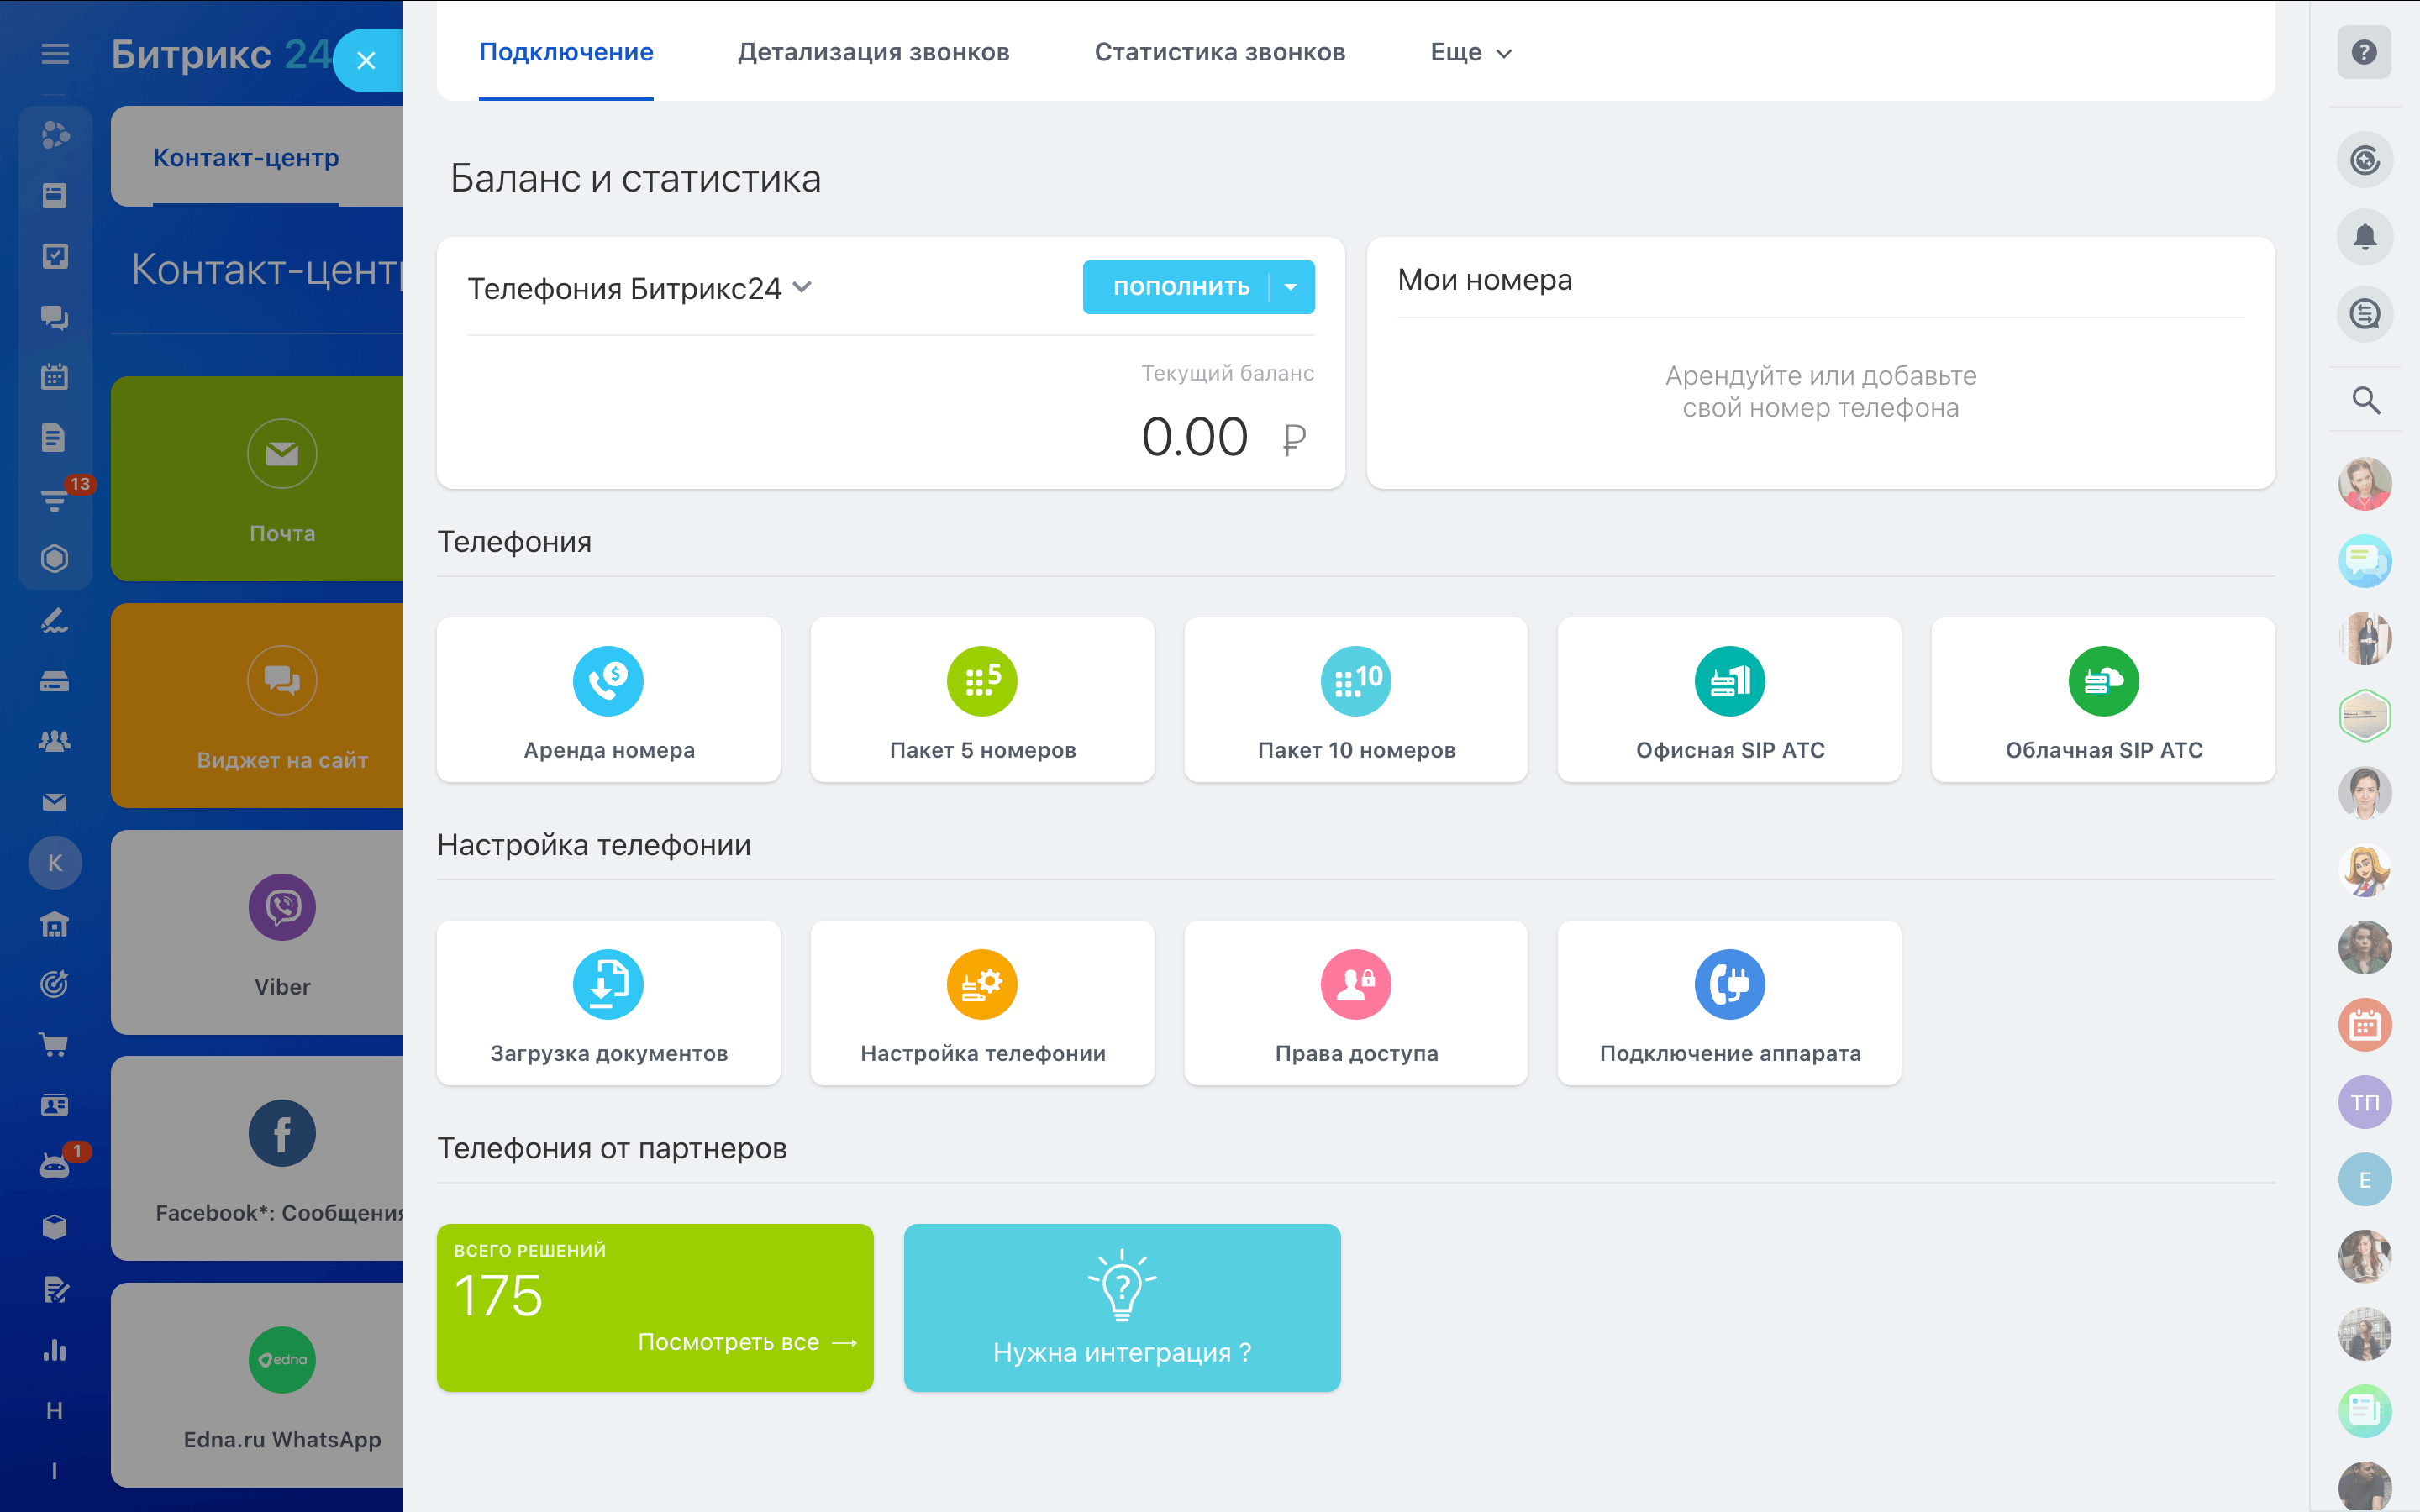This screenshot has width=2420, height=1512.
Task: Open the K avatar in left sidebar
Action: [55, 862]
